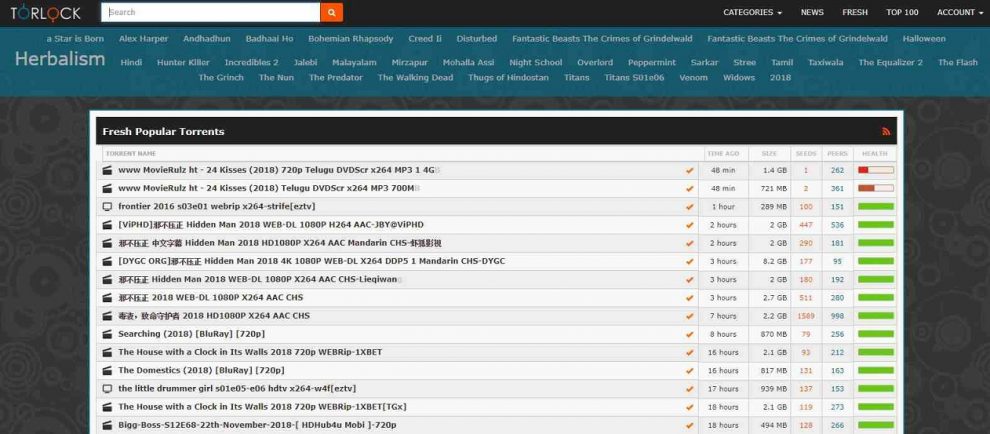Click the Torlock logo
The width and height of the screenshot is (990, 434).
click(47, 13)
